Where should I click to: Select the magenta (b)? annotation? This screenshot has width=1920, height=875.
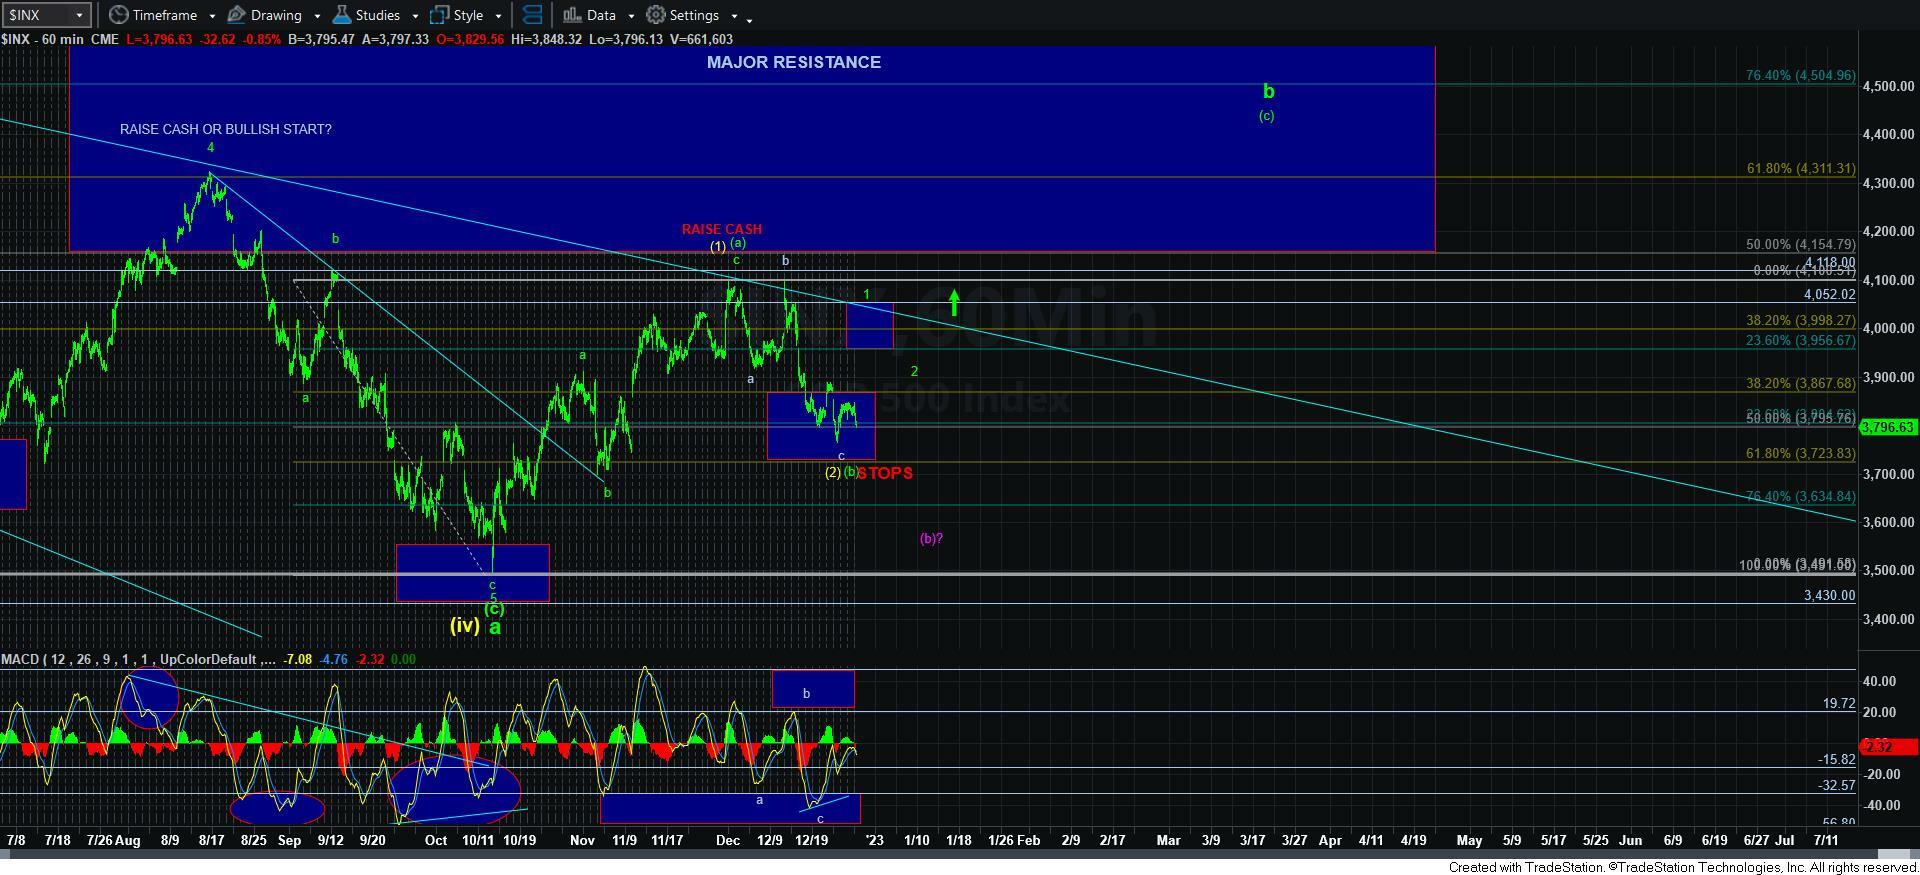931,538
